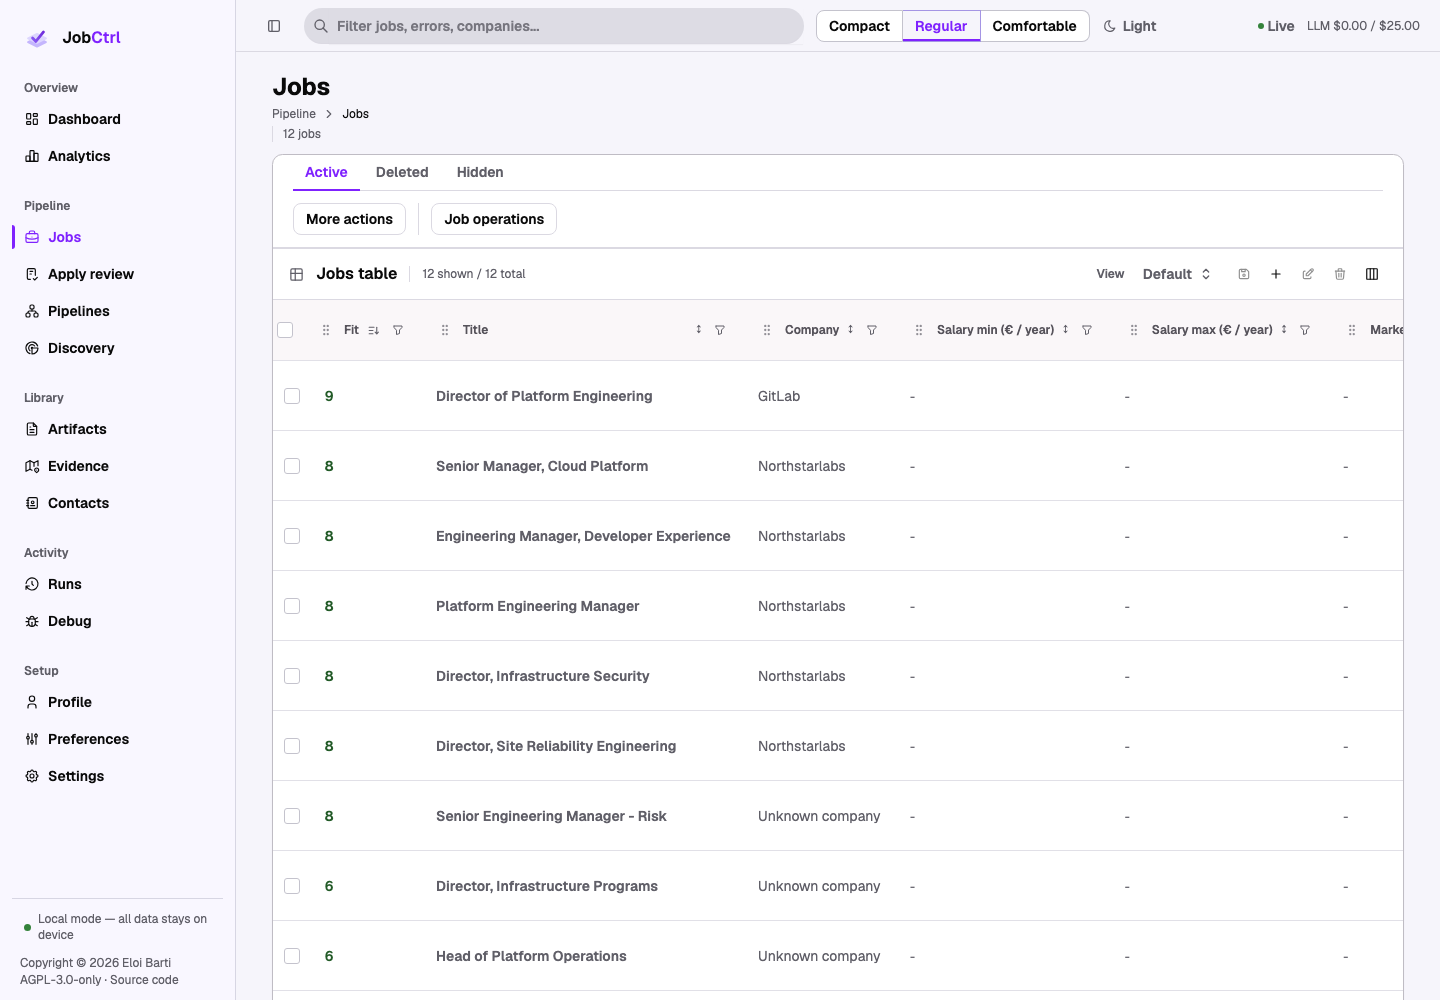
Task: Click the Salary min column drag handle
Action: pyautogui.click(x=919, y=330)
